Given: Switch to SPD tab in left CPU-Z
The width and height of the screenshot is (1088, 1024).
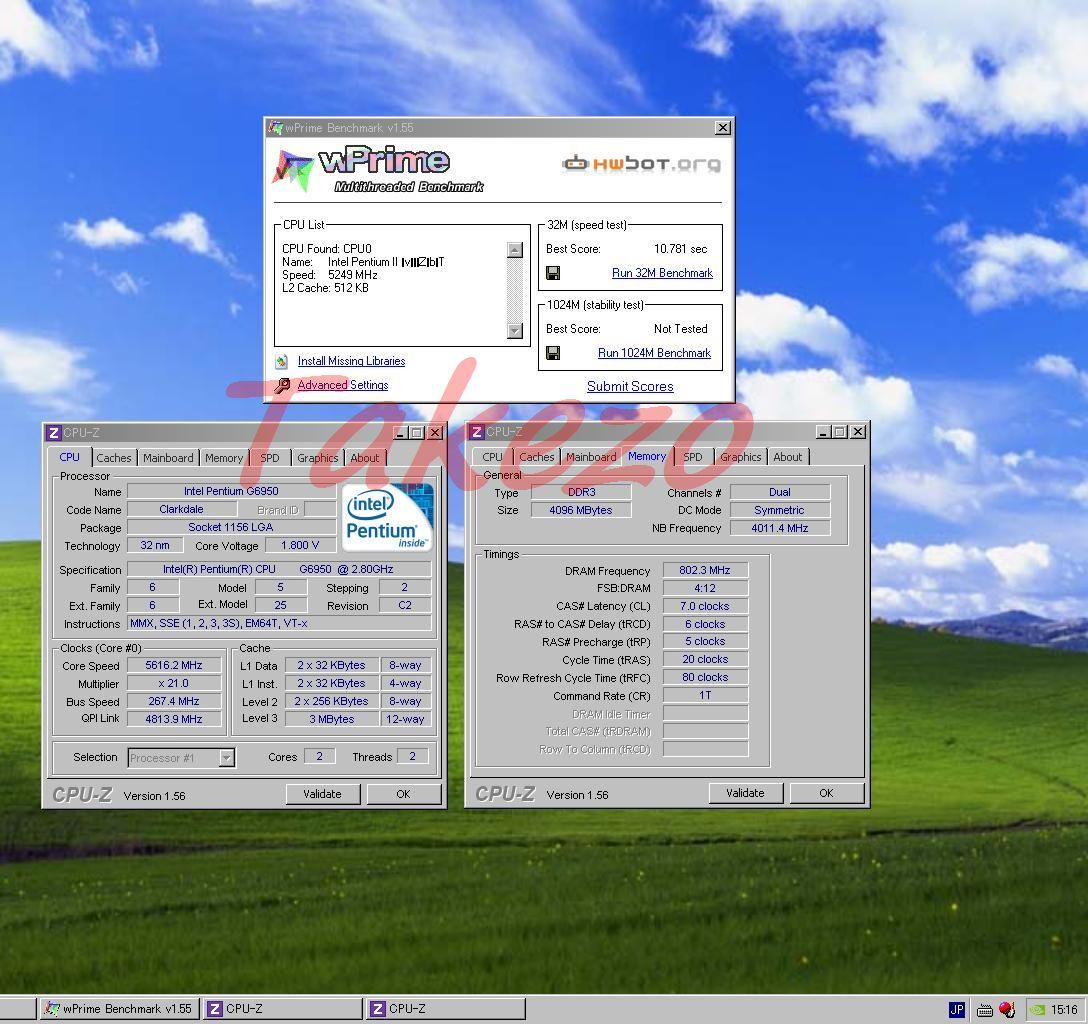Looking at the screenshot, I should pos(270,458).
